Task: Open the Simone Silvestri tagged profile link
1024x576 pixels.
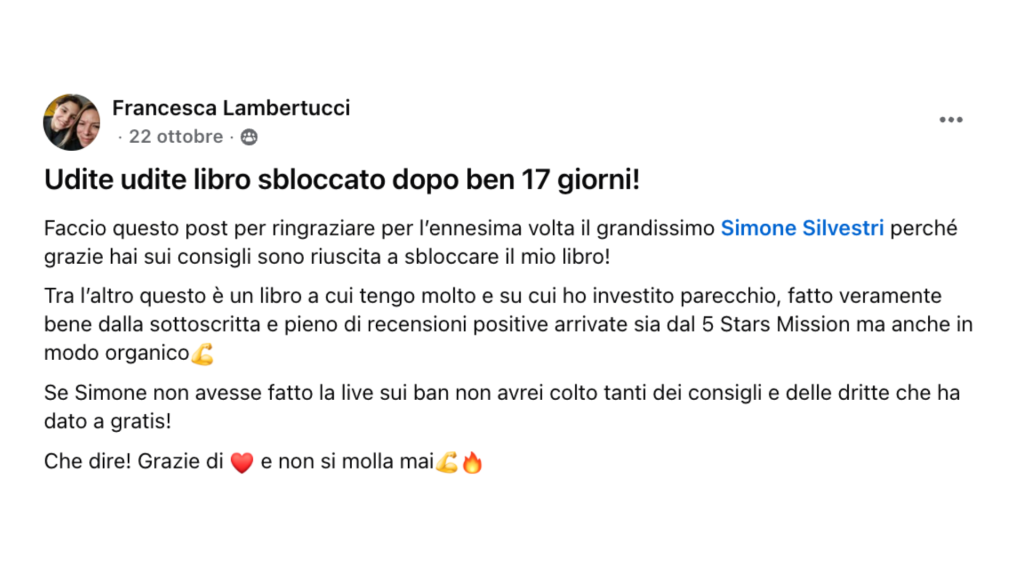Action: pos(802,228)
